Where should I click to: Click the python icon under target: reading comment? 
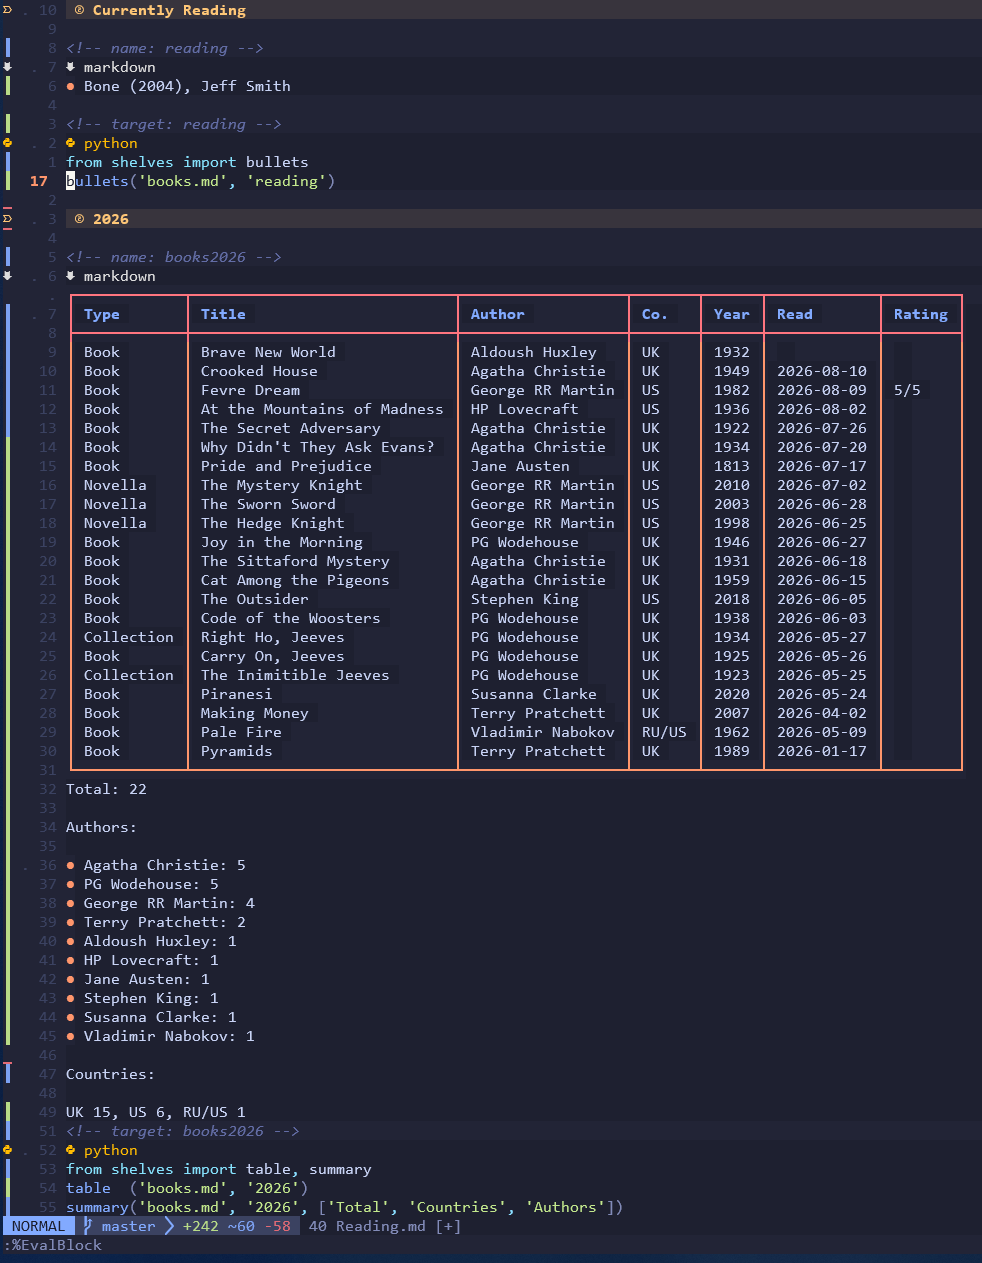pyautogui.click(x=70, y=143)
